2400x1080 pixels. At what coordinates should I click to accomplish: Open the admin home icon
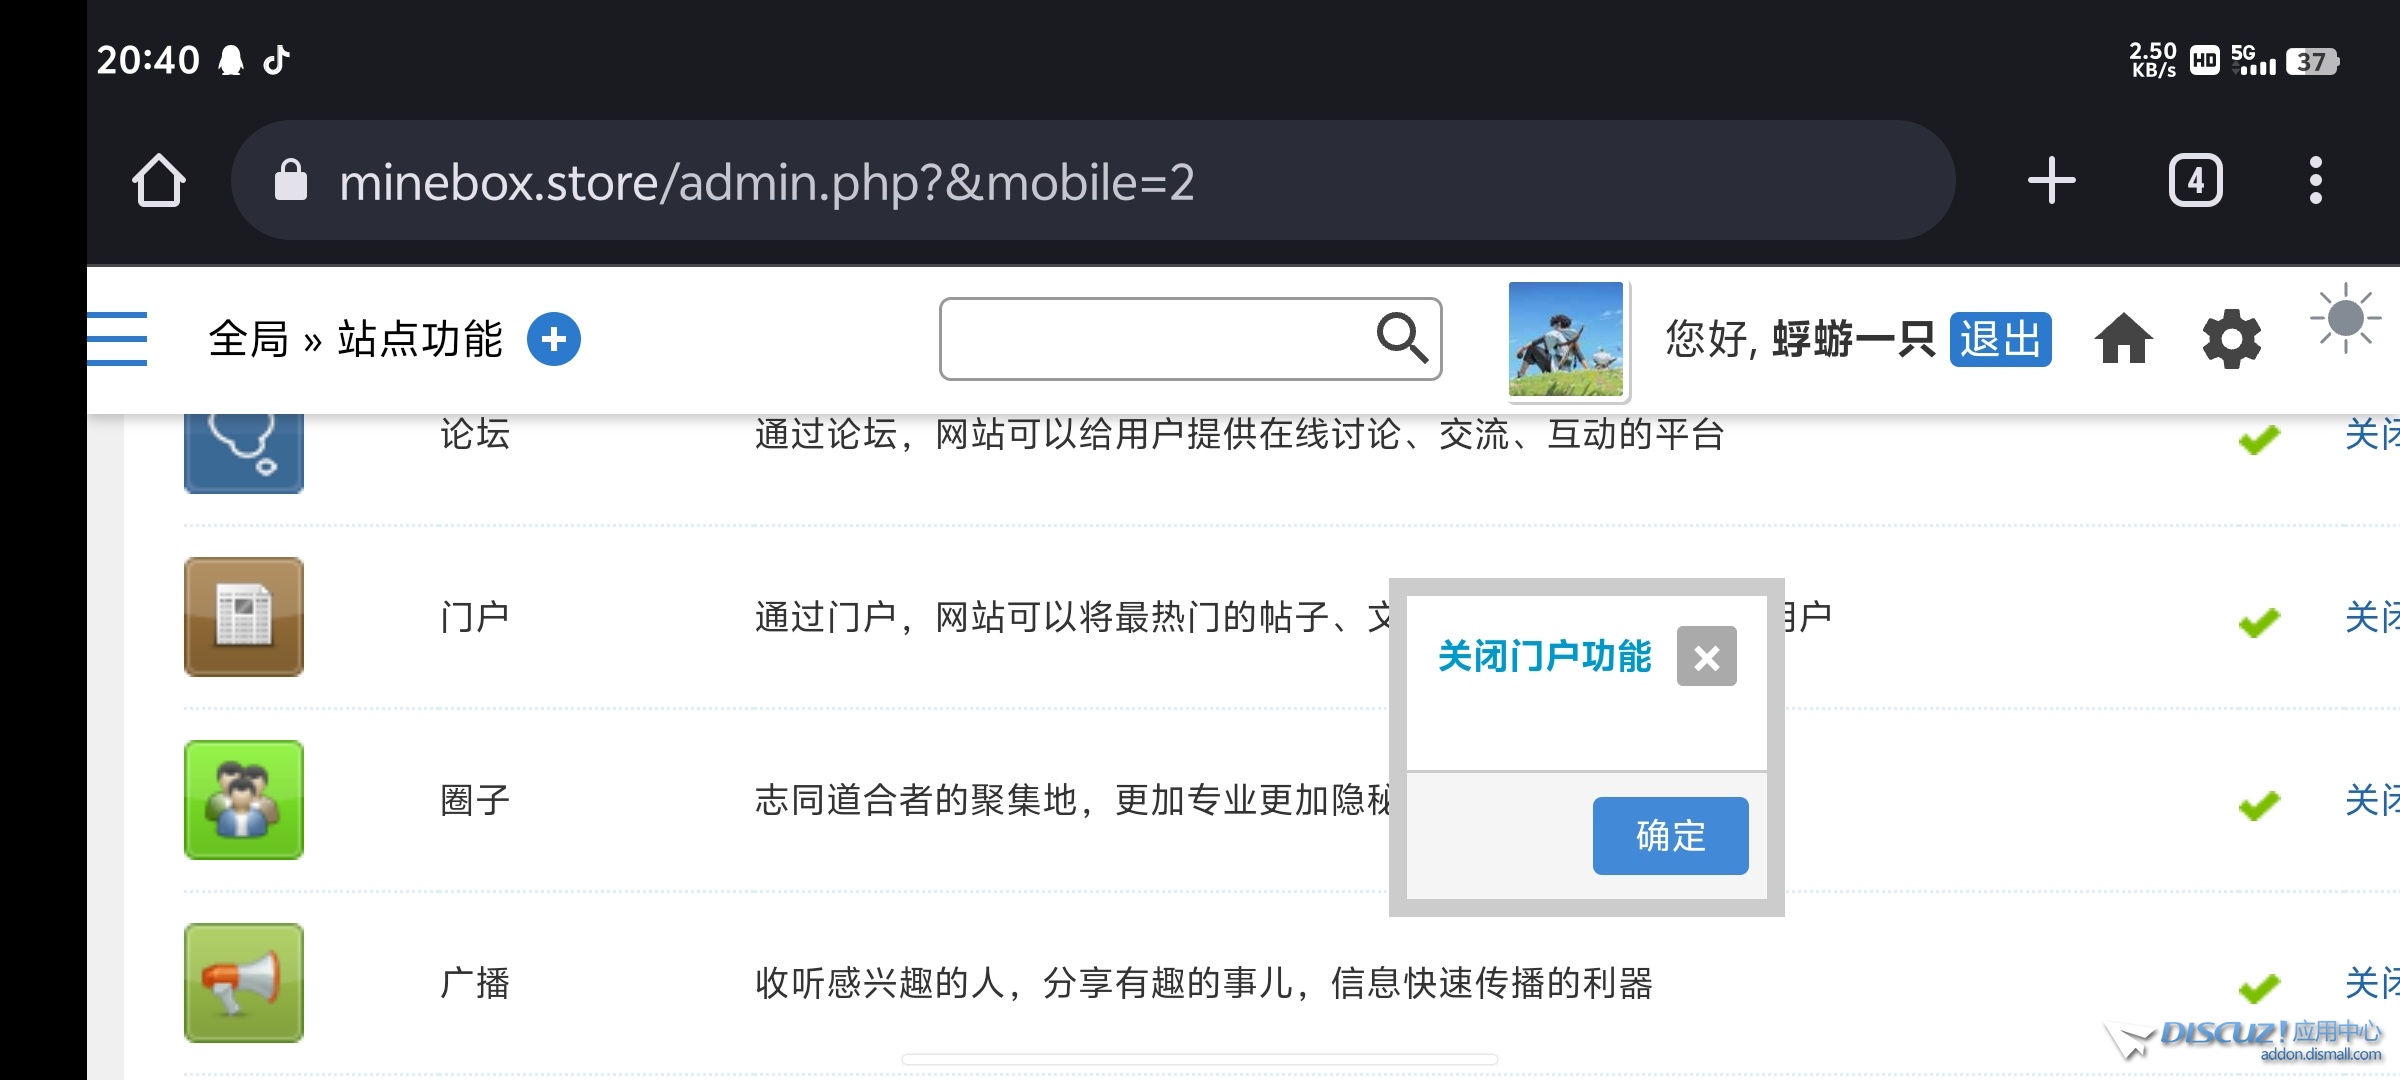[2123, 339]
